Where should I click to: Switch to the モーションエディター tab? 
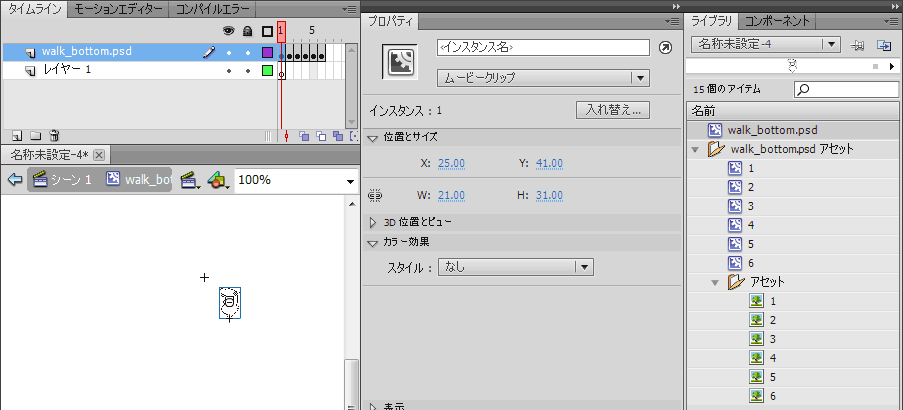click(118, 10)
